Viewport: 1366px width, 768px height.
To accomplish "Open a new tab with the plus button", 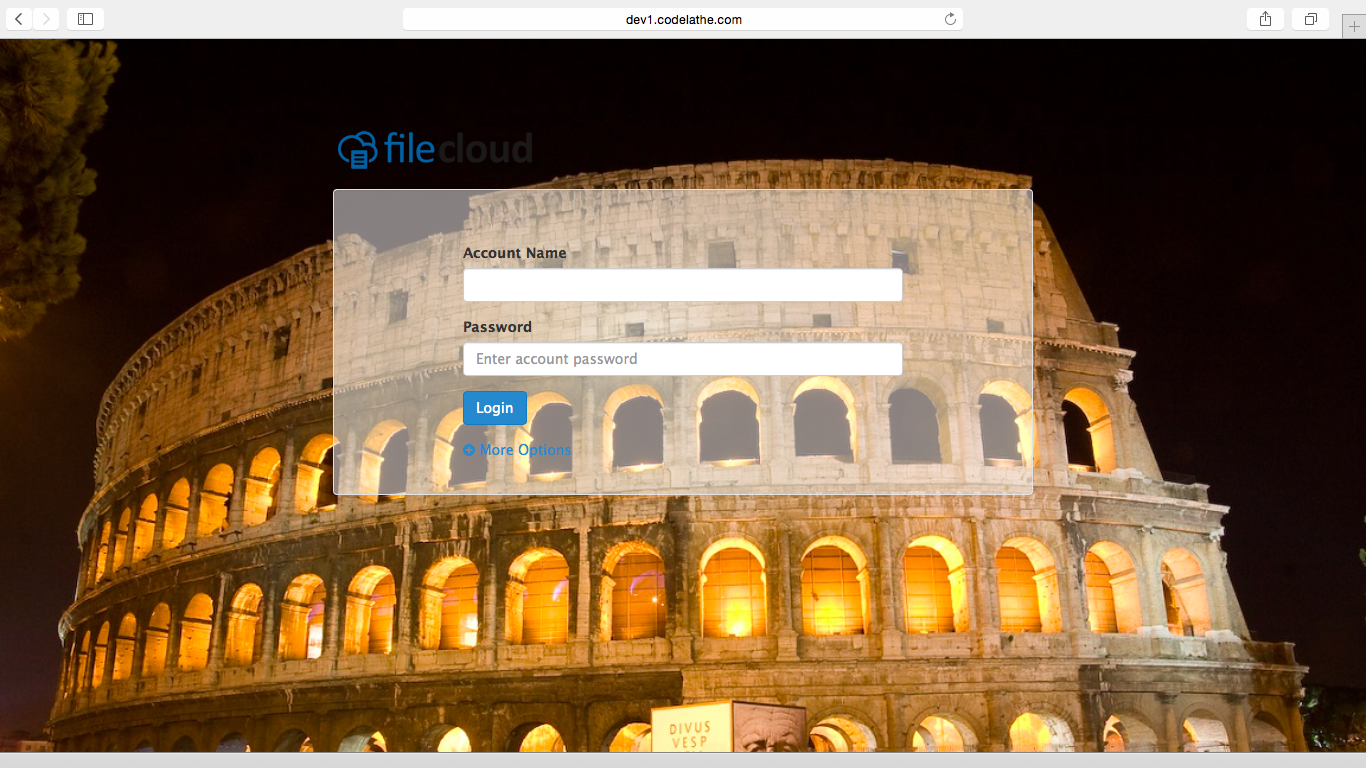I will 1354,27.
